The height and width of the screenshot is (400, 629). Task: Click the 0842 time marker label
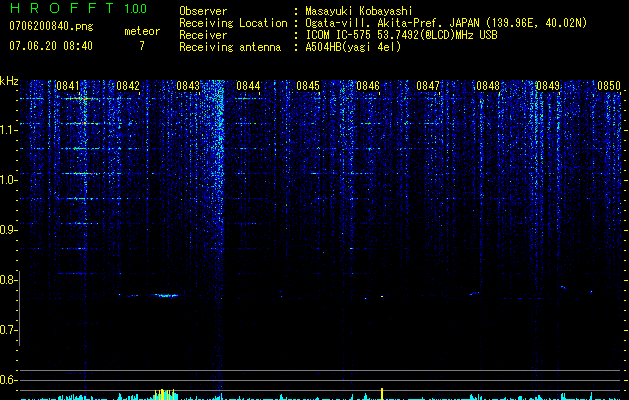(x=128, y=86)
